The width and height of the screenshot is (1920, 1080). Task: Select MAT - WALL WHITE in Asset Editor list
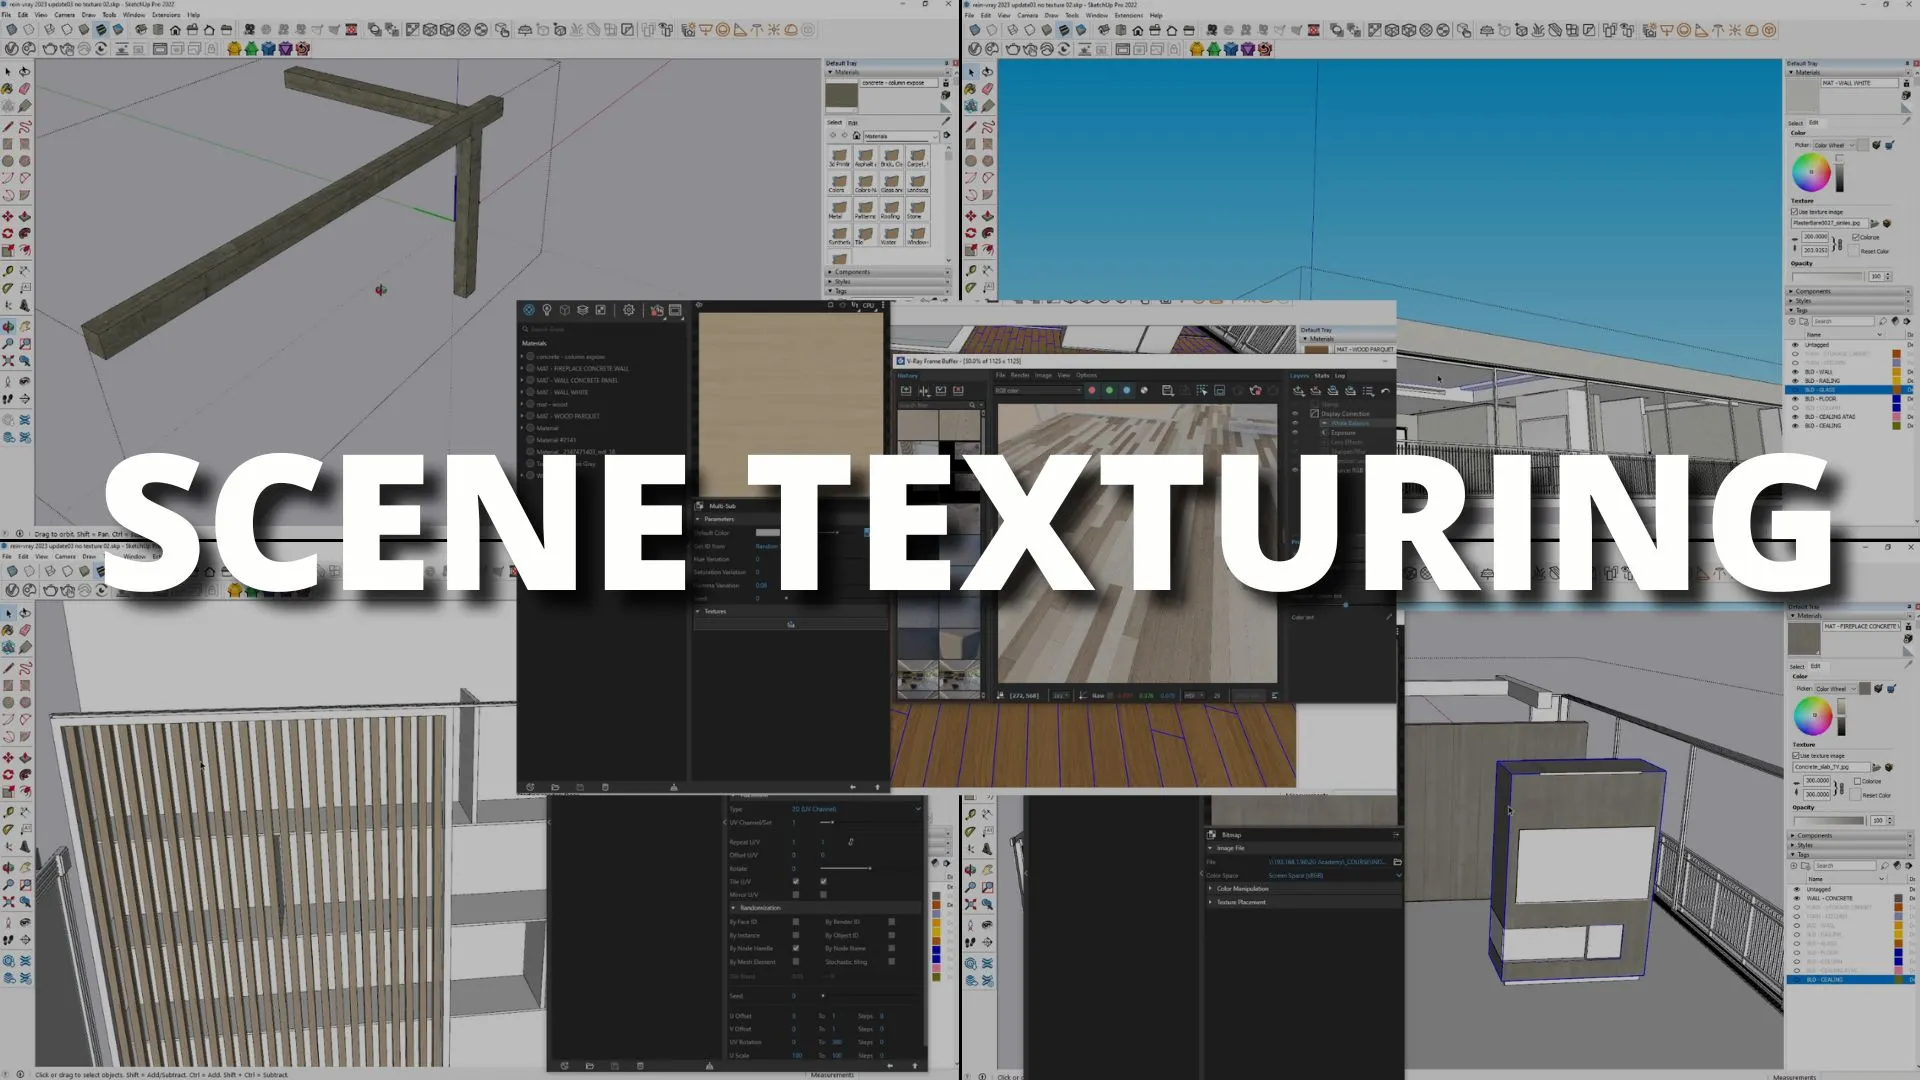click(562, 392)
